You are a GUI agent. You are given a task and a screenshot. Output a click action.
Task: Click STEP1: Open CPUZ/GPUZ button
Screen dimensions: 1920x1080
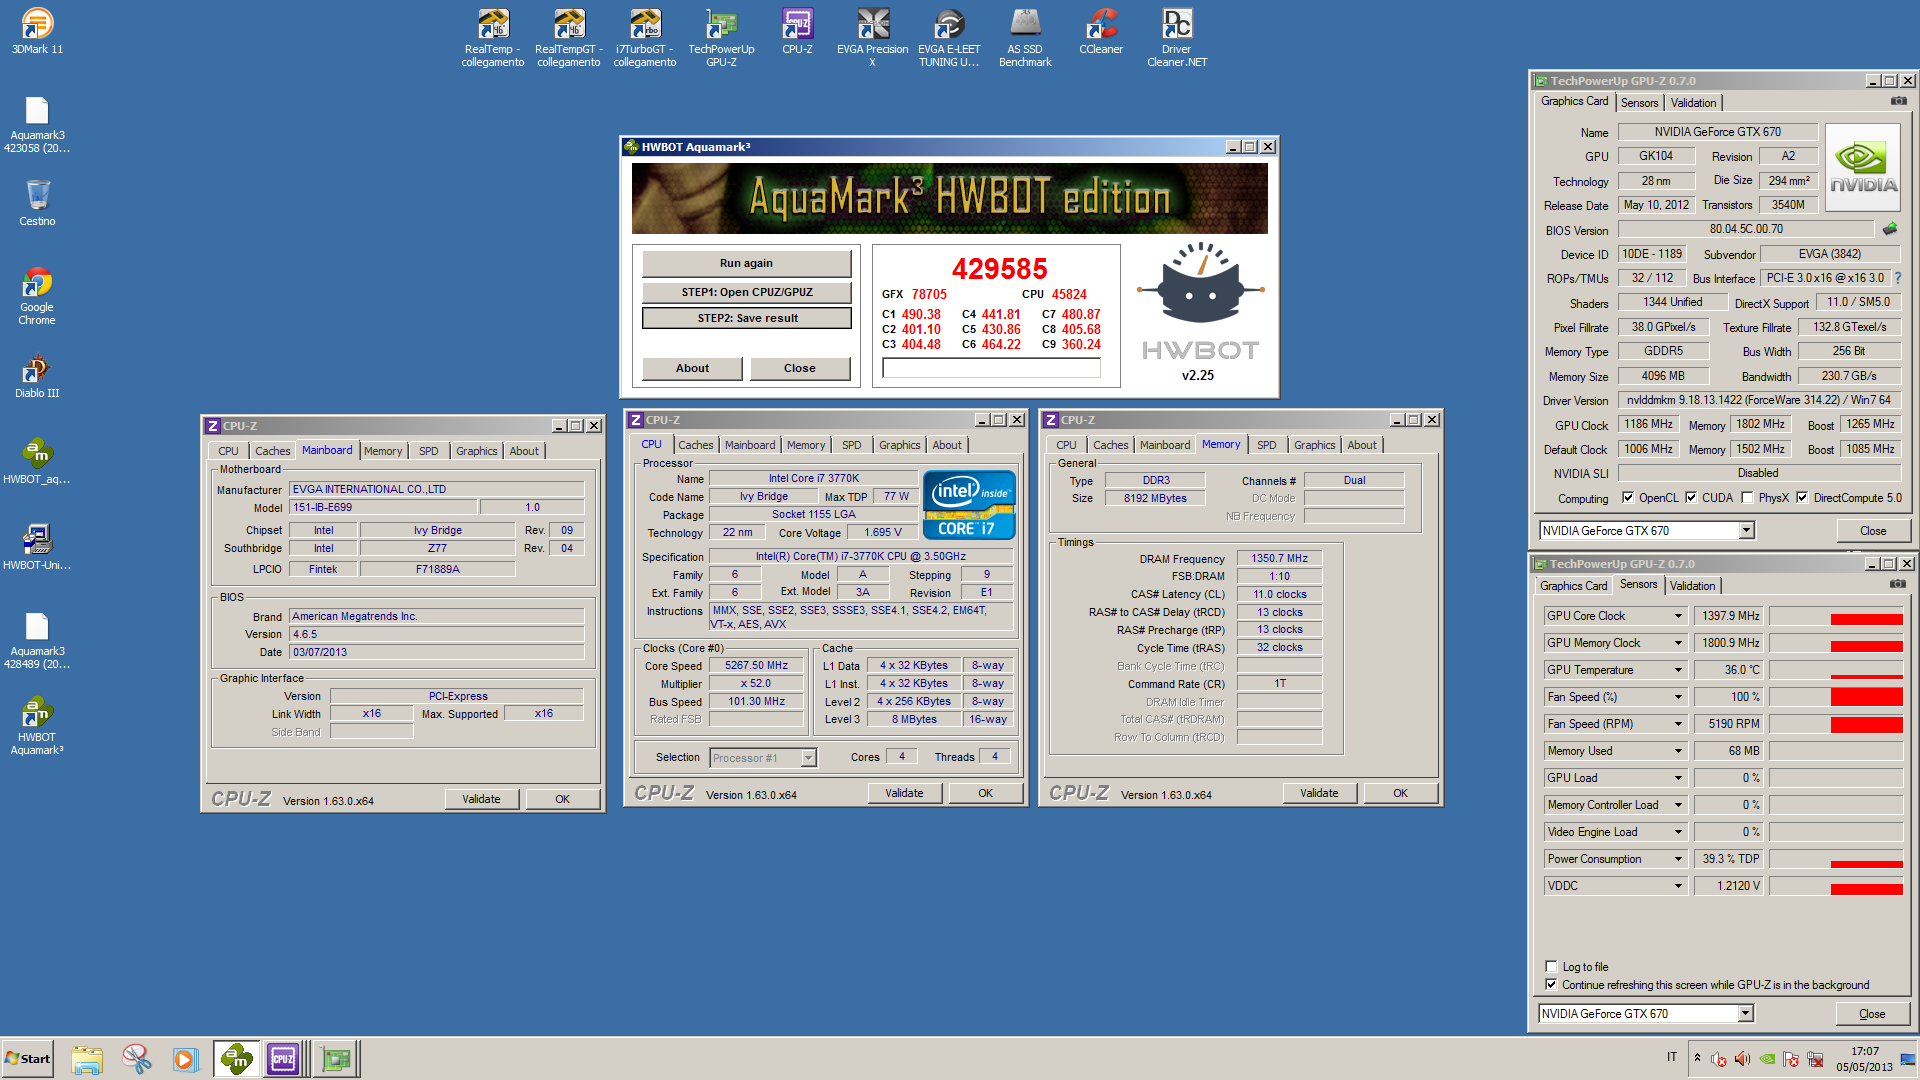(746, 292)
